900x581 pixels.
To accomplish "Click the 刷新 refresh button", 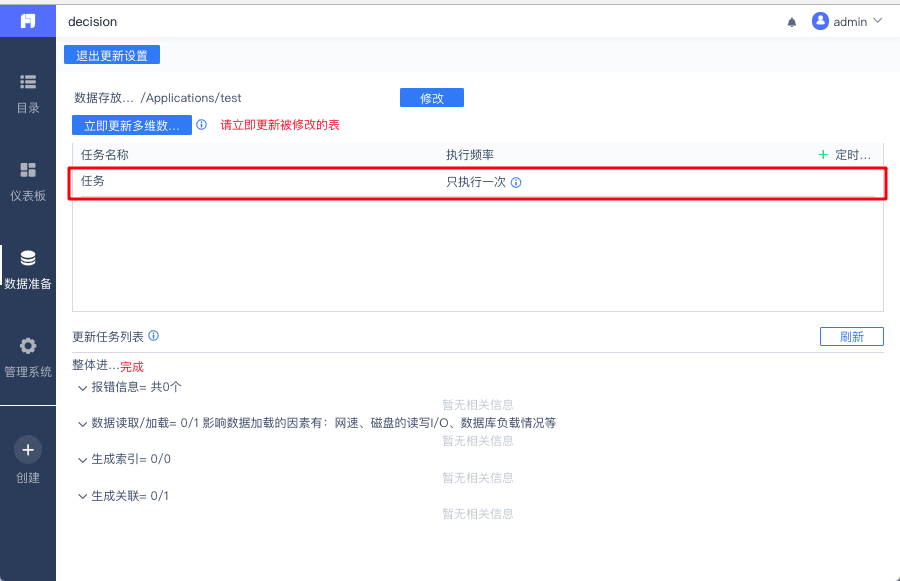I will (x=851, y=336).
